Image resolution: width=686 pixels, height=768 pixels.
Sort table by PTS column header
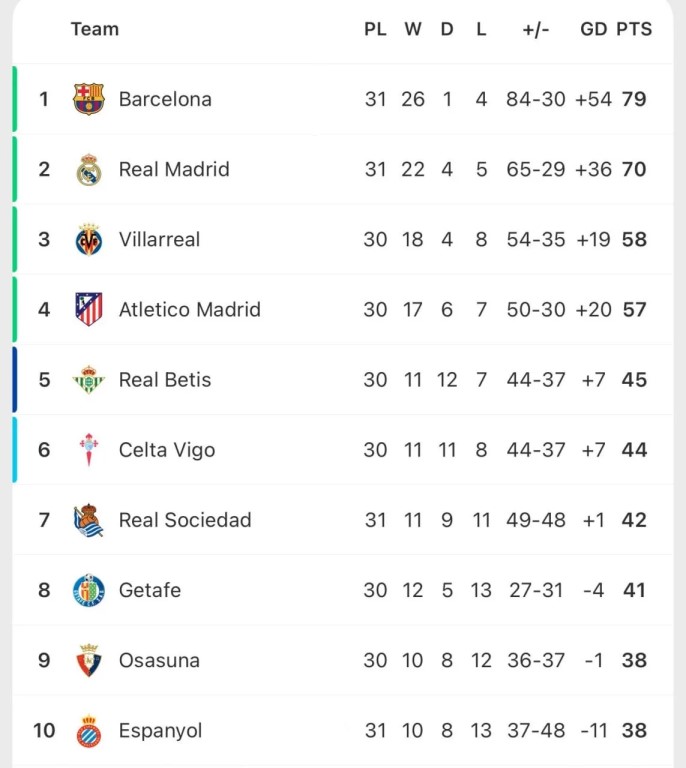633,29
